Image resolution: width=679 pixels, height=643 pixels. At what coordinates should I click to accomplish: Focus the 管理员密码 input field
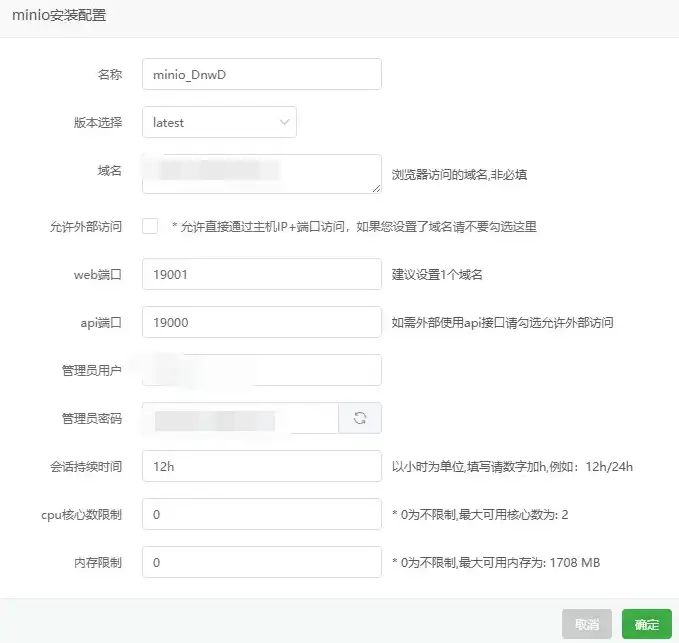[x=240, y=418]
